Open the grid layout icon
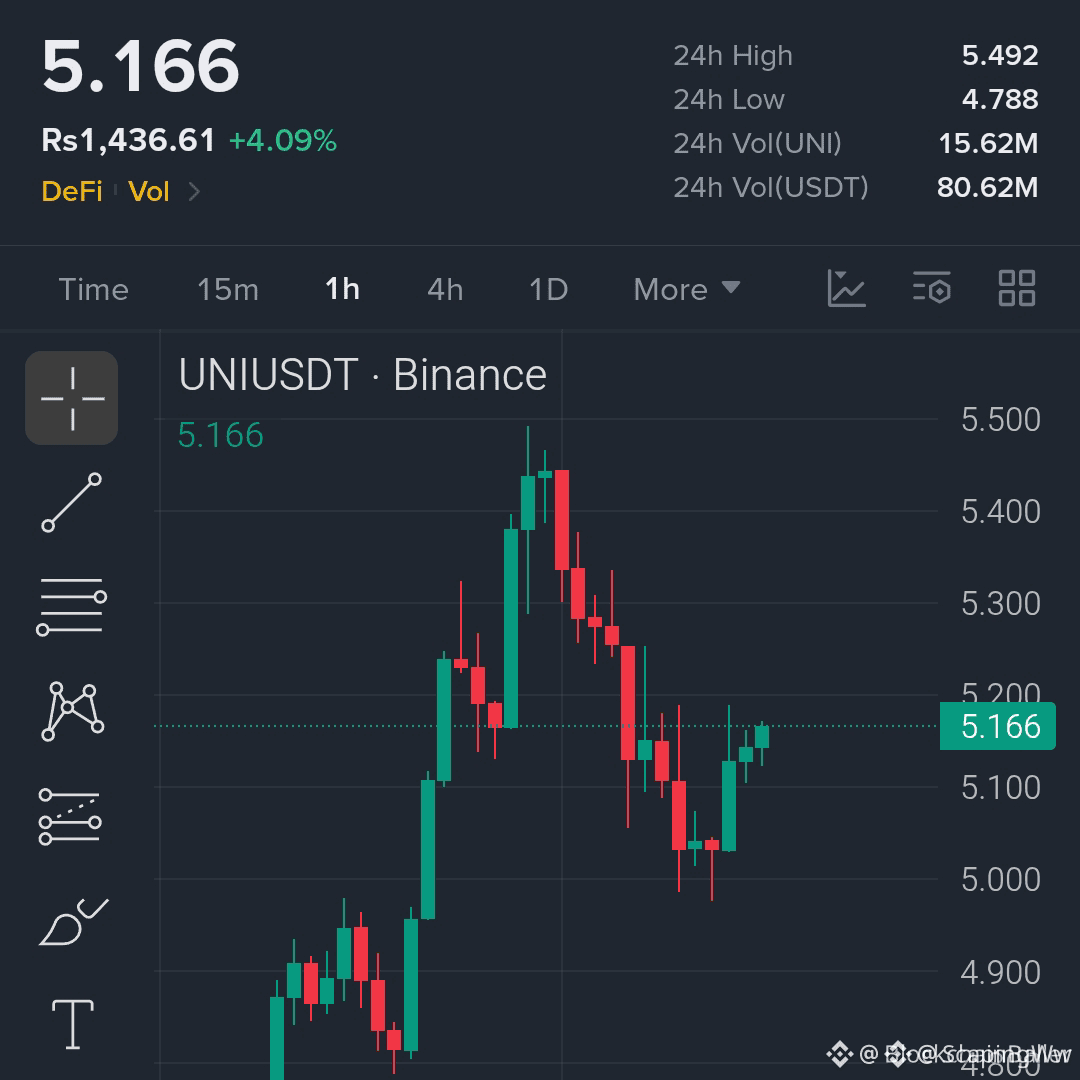The height and width of the screenshot is (1080, 1080). coord(1017,288)
